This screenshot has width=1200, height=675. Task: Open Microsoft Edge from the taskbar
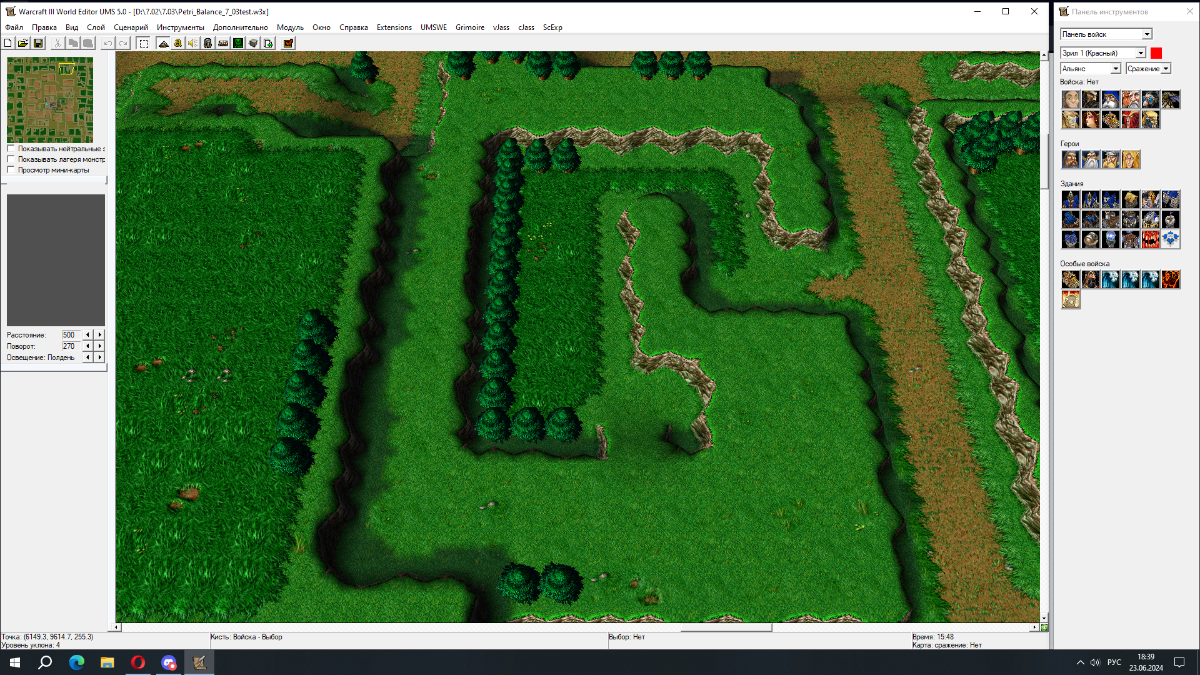pos(76,662)
